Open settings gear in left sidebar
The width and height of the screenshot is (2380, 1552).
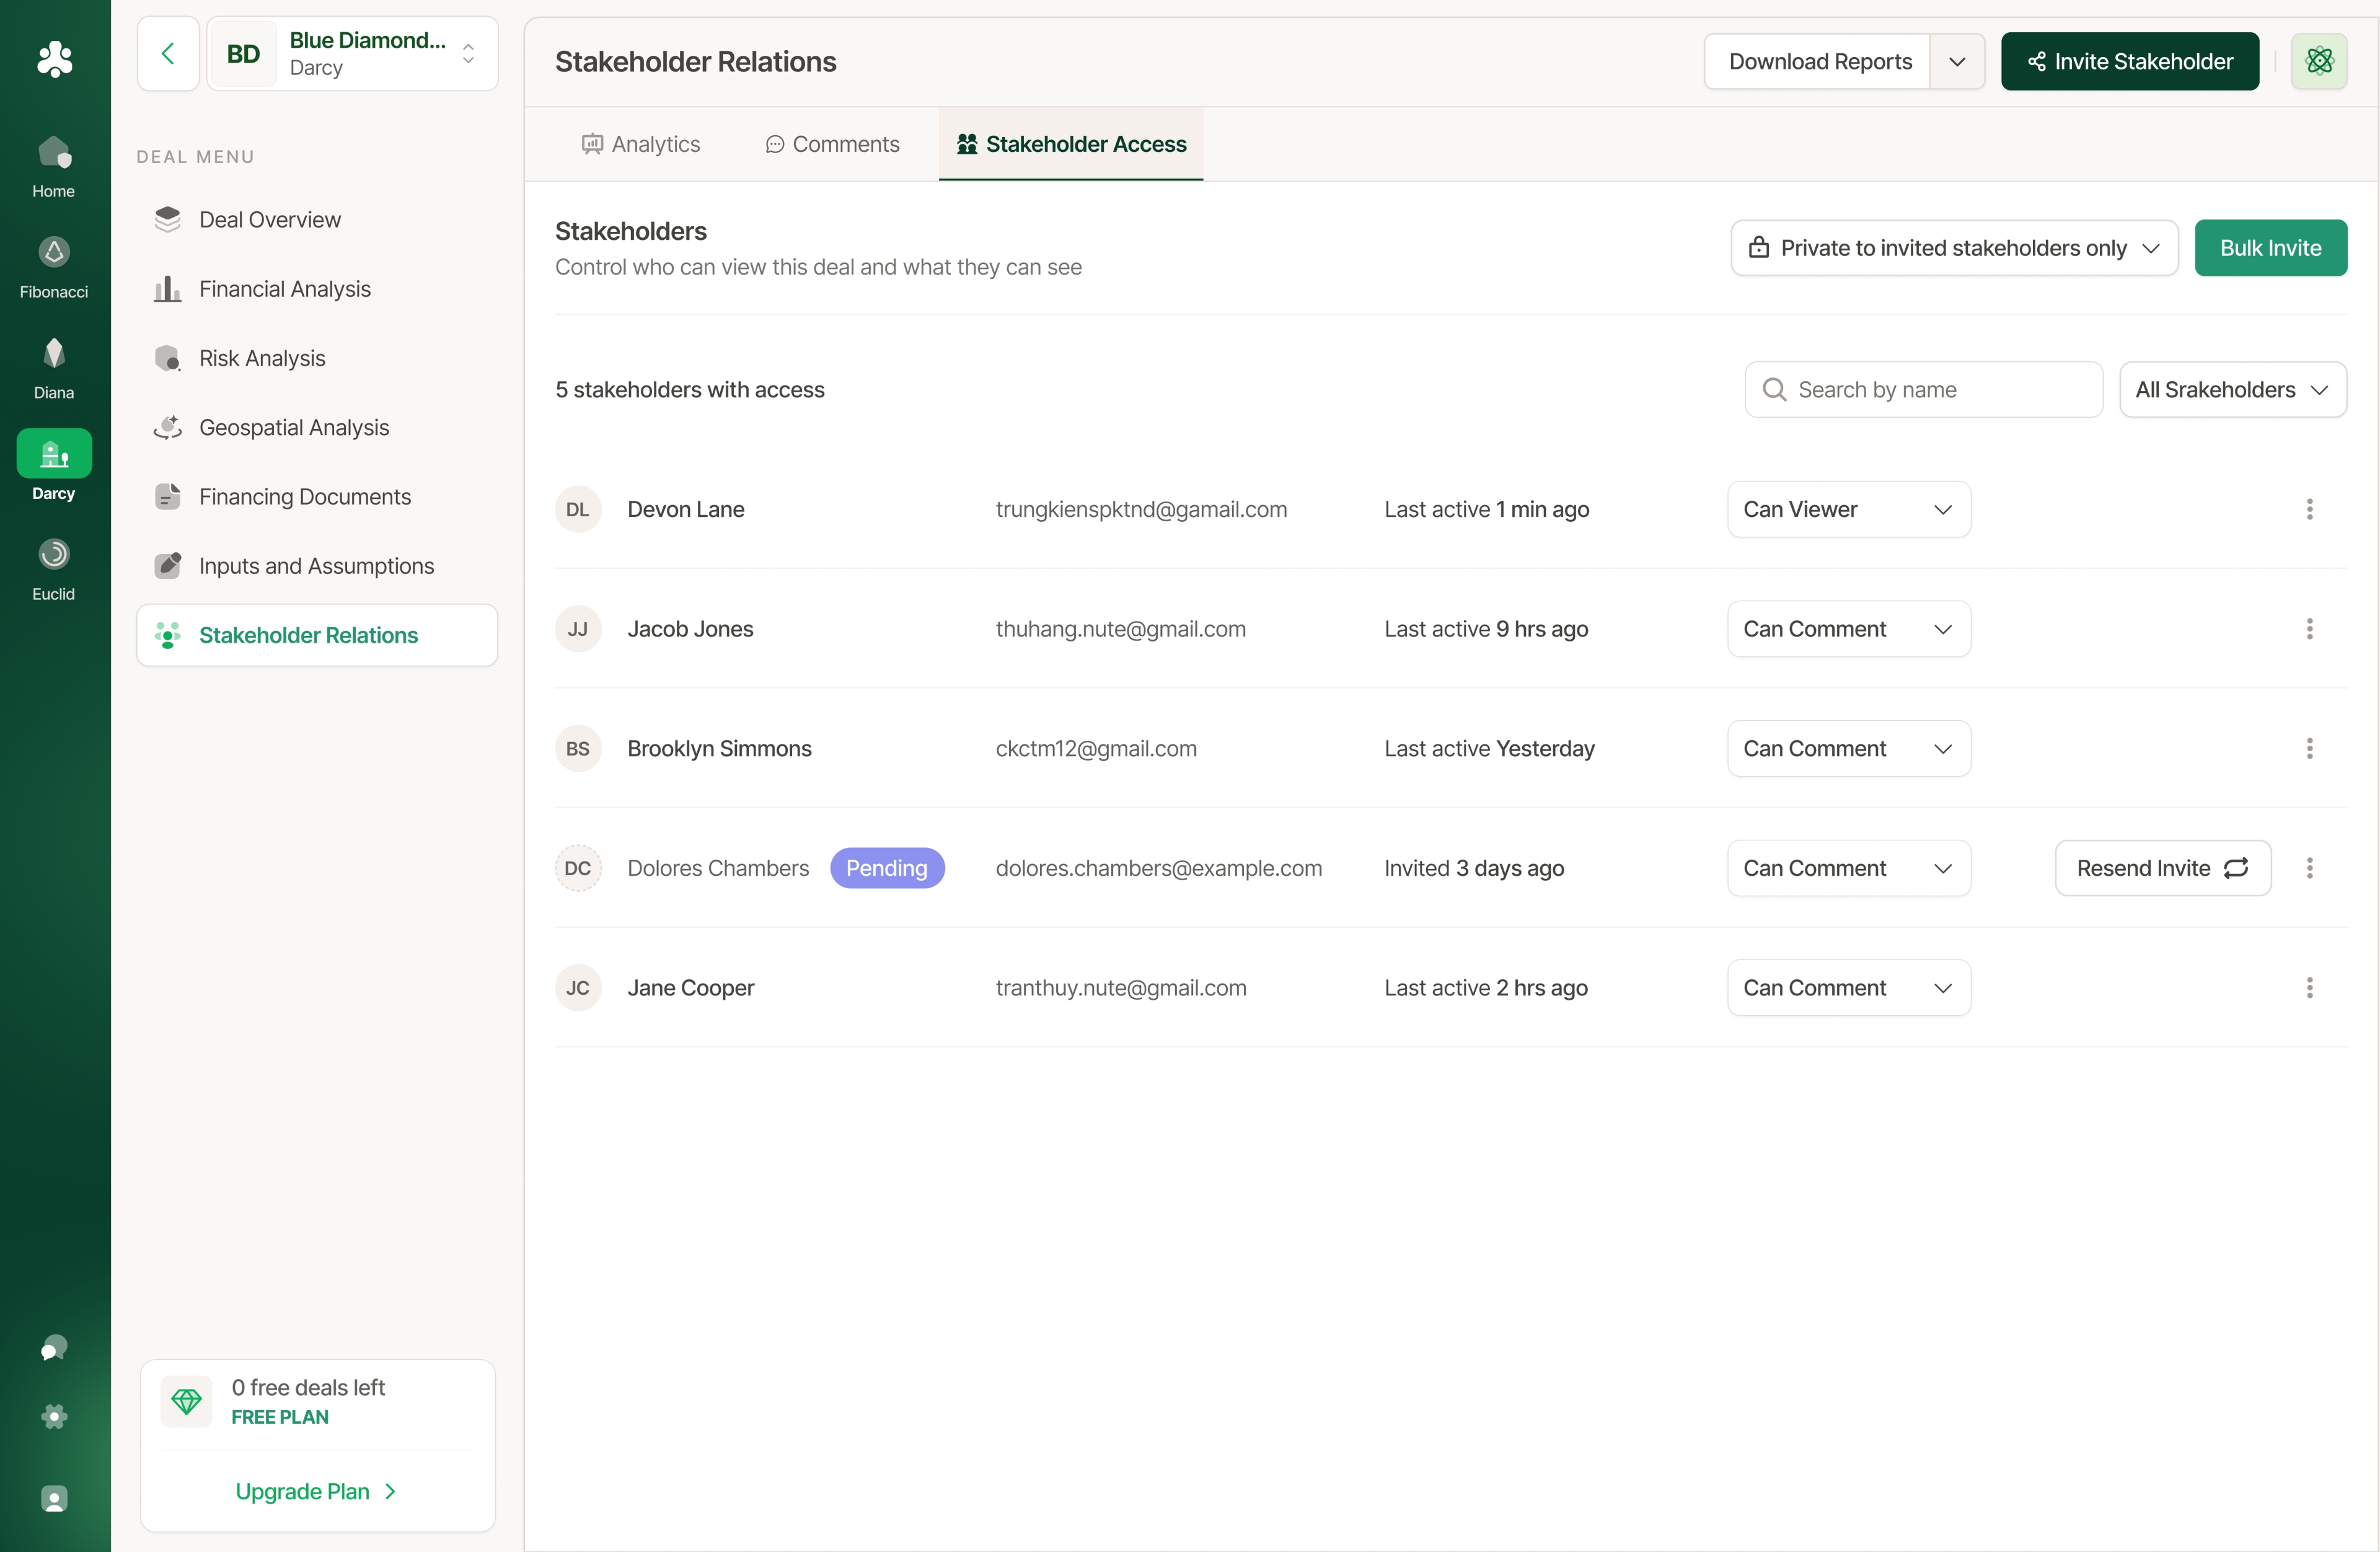pyautogui.click(x=54, y=1416)
